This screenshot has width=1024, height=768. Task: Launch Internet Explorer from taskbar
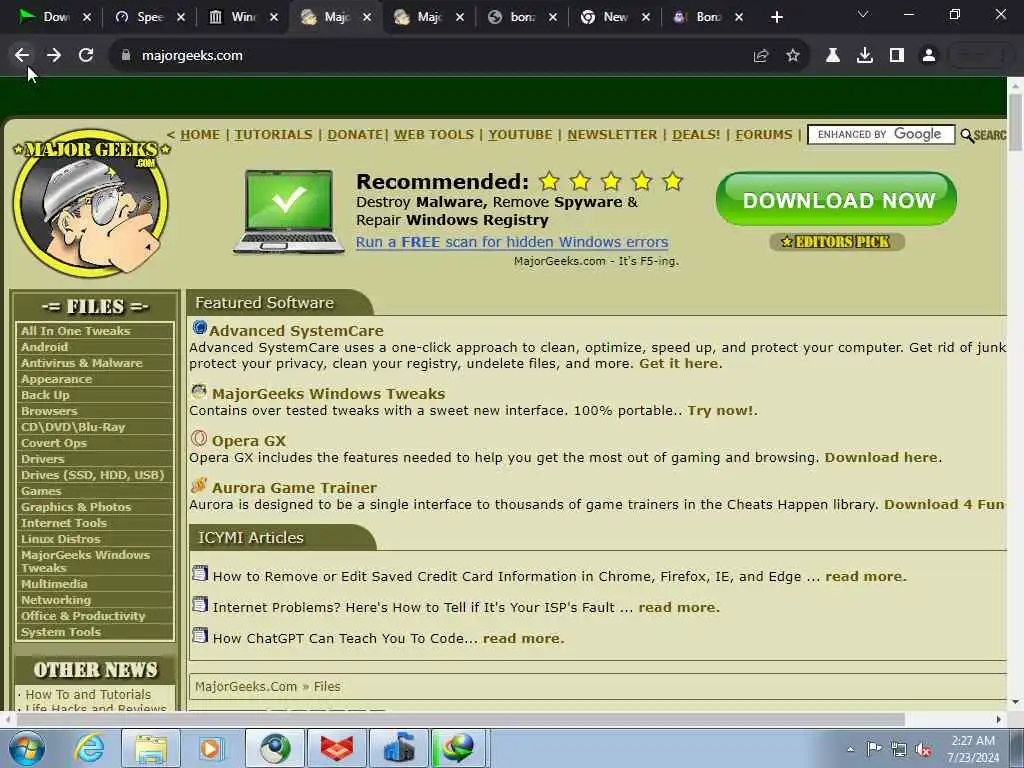coord(89,748)
